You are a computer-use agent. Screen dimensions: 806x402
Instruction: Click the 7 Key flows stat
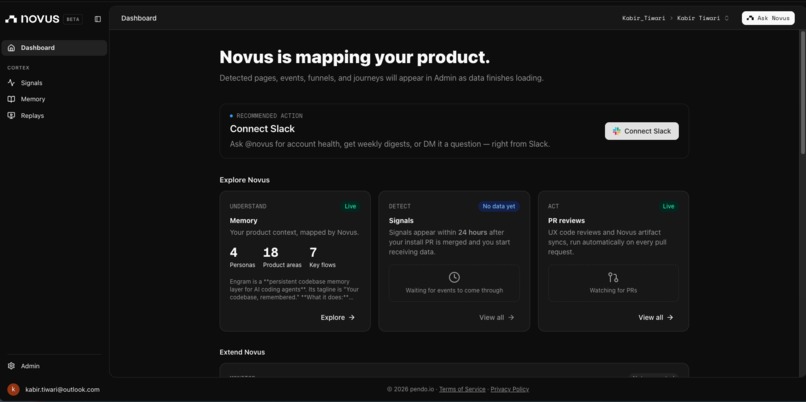point(322,258)
